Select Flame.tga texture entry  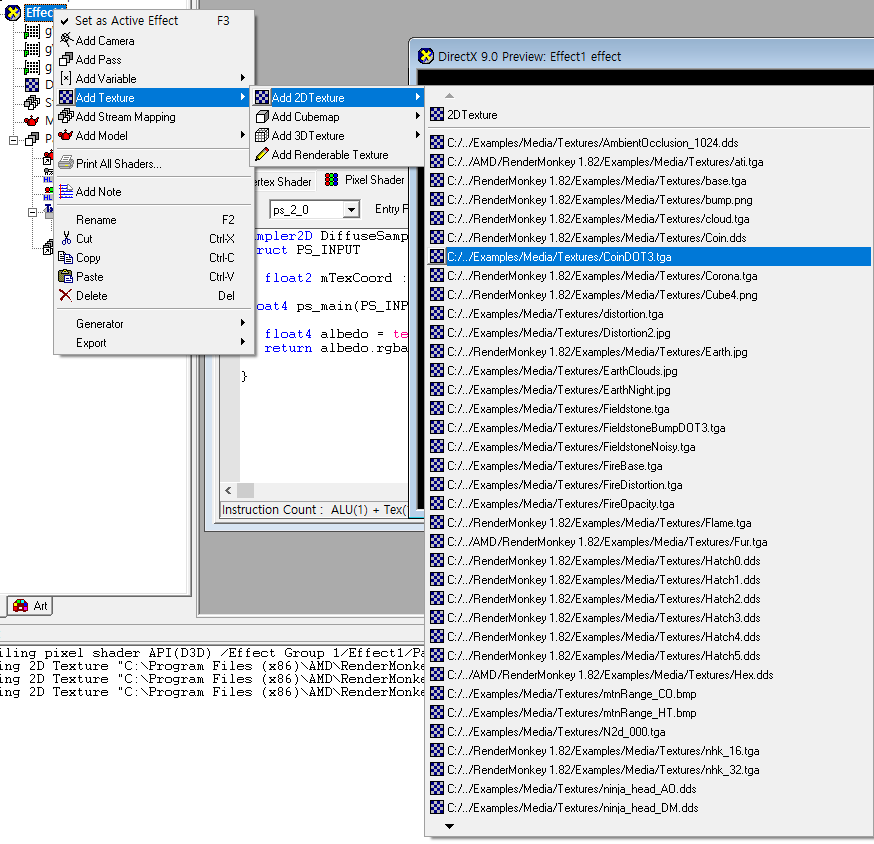[650, 522]
